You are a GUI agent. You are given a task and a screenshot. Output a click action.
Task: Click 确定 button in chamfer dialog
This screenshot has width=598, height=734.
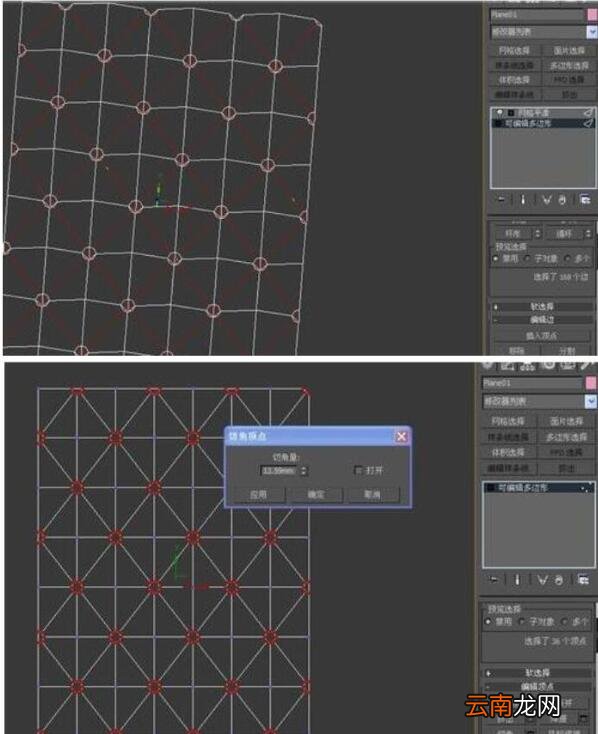pos(316,494)
